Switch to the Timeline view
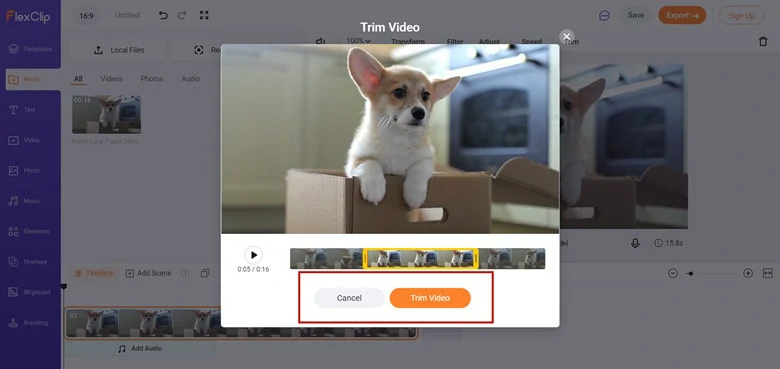780x369 pixels. pos(94,273)
